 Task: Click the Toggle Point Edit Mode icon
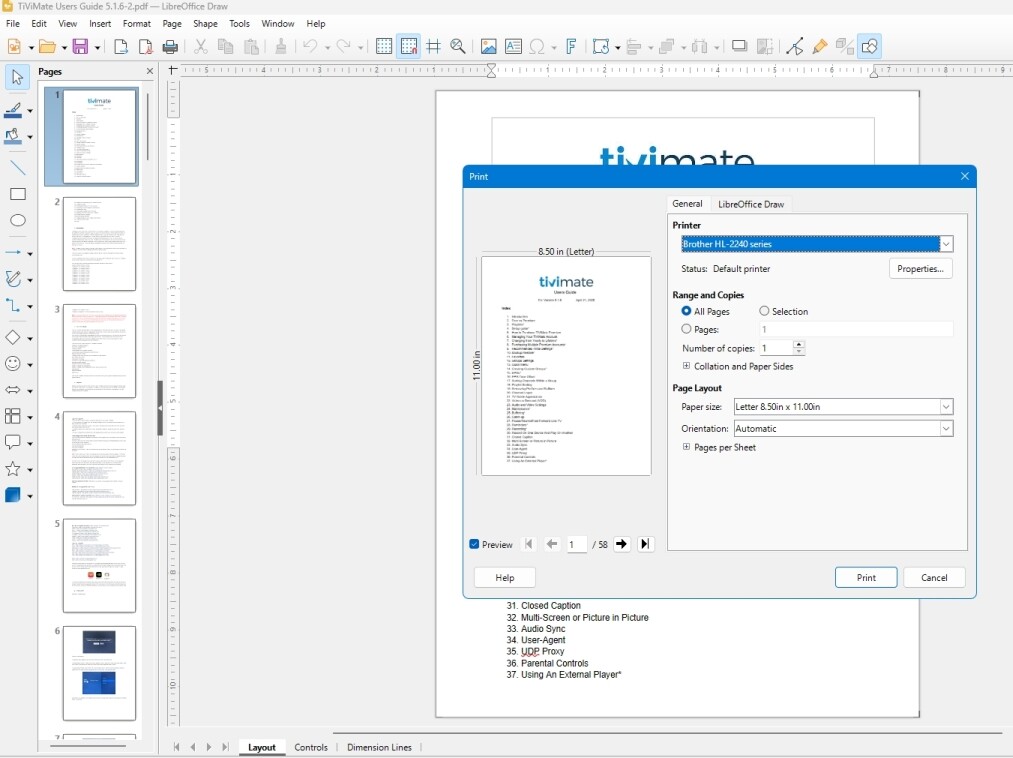point(795,47)
